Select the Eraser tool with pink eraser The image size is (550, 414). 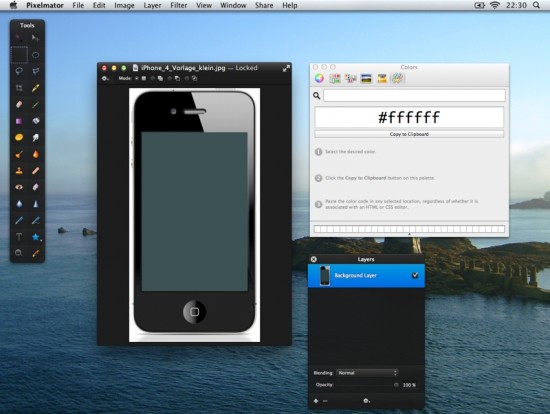(19, 104)
